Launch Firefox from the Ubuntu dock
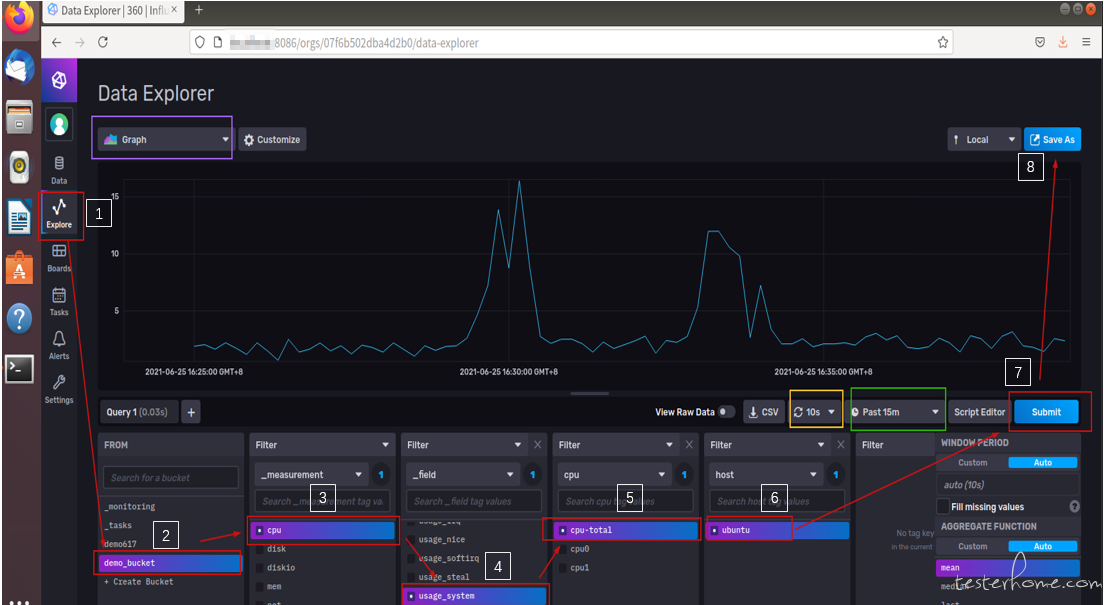Screen dimensions: 1104x605 pos(19,20)
